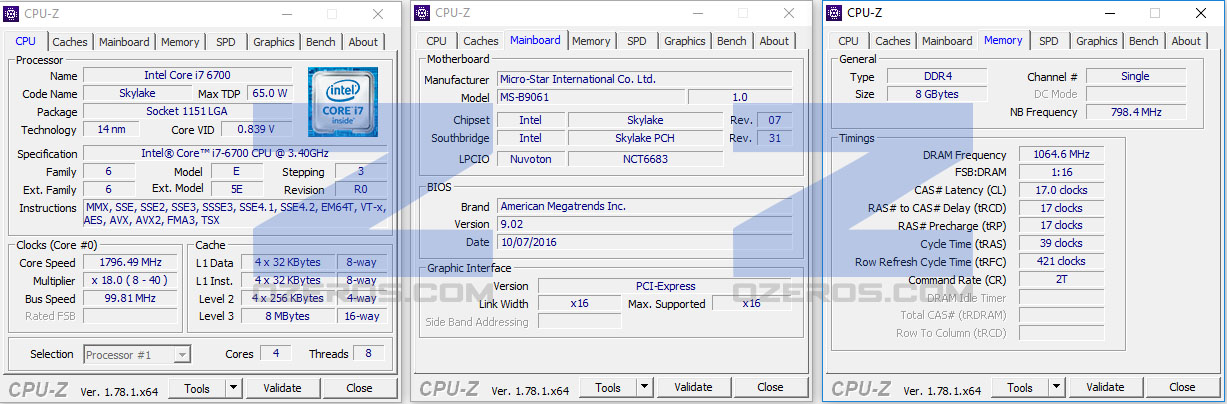This screenshot has width=1227, height=404.
Task: Click the Close button in the middle window
Action: 770,387
